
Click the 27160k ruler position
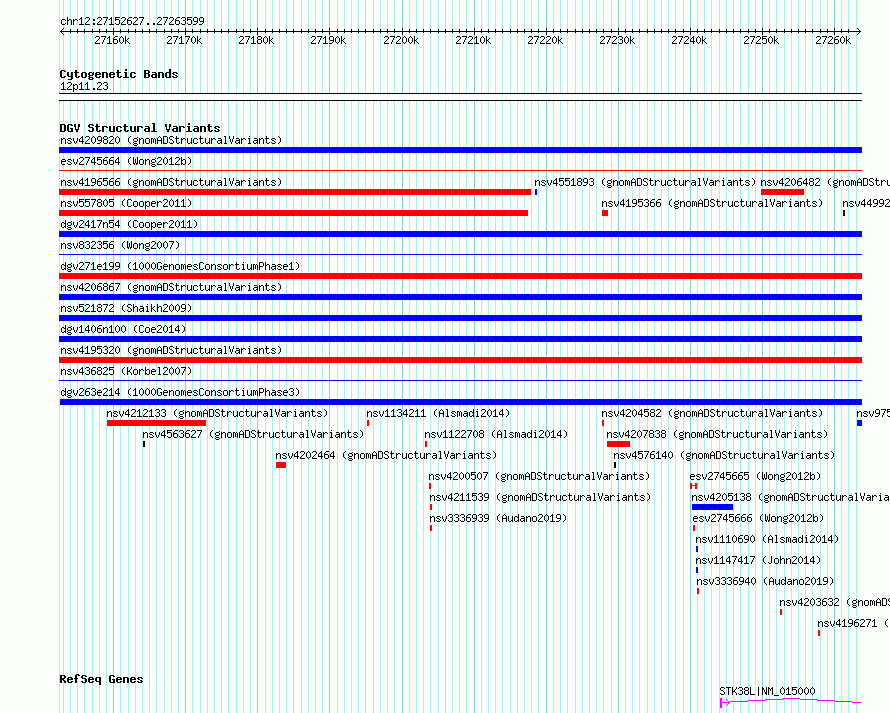[x=112, y=40]
